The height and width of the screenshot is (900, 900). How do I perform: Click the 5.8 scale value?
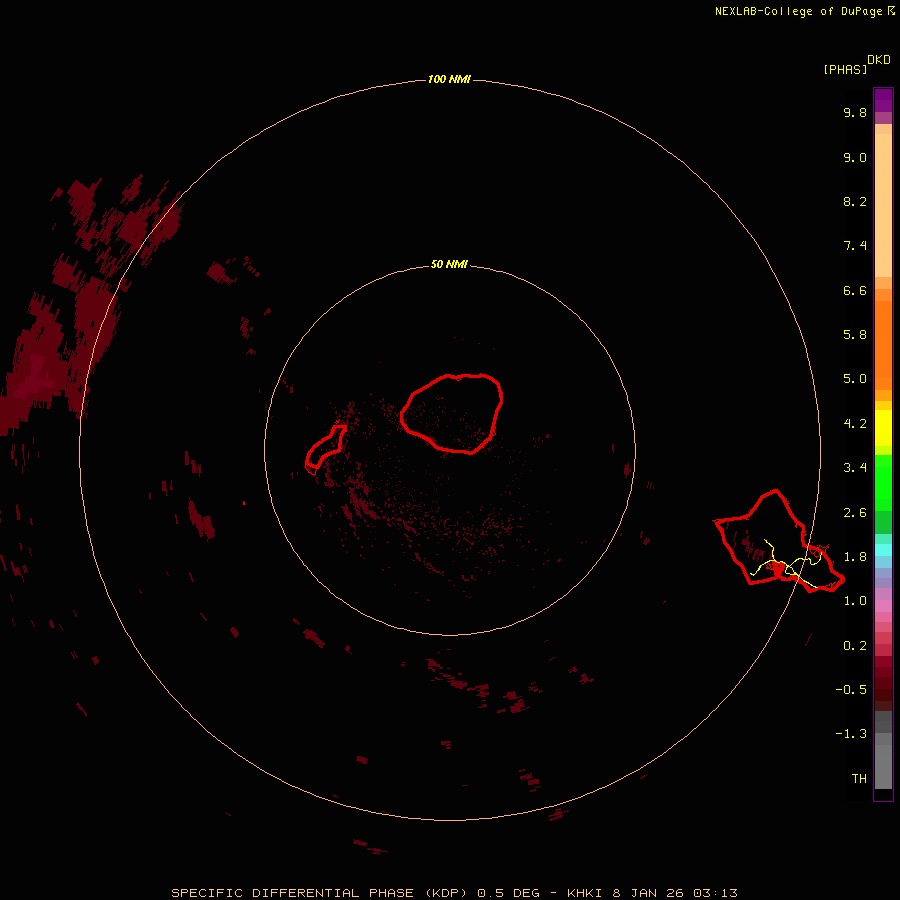(855, 335)
